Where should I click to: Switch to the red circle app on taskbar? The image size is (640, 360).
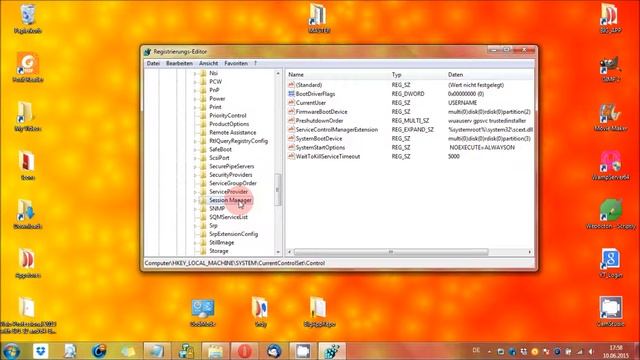[244, 351]
